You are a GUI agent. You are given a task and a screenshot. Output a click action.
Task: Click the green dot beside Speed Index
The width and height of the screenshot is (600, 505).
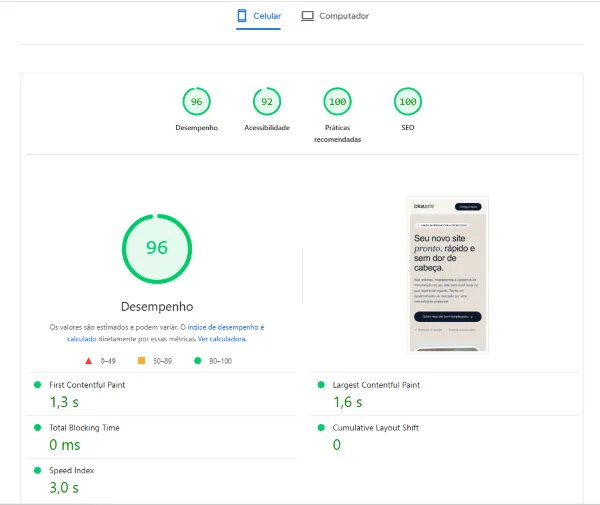[x=38, y=470]
